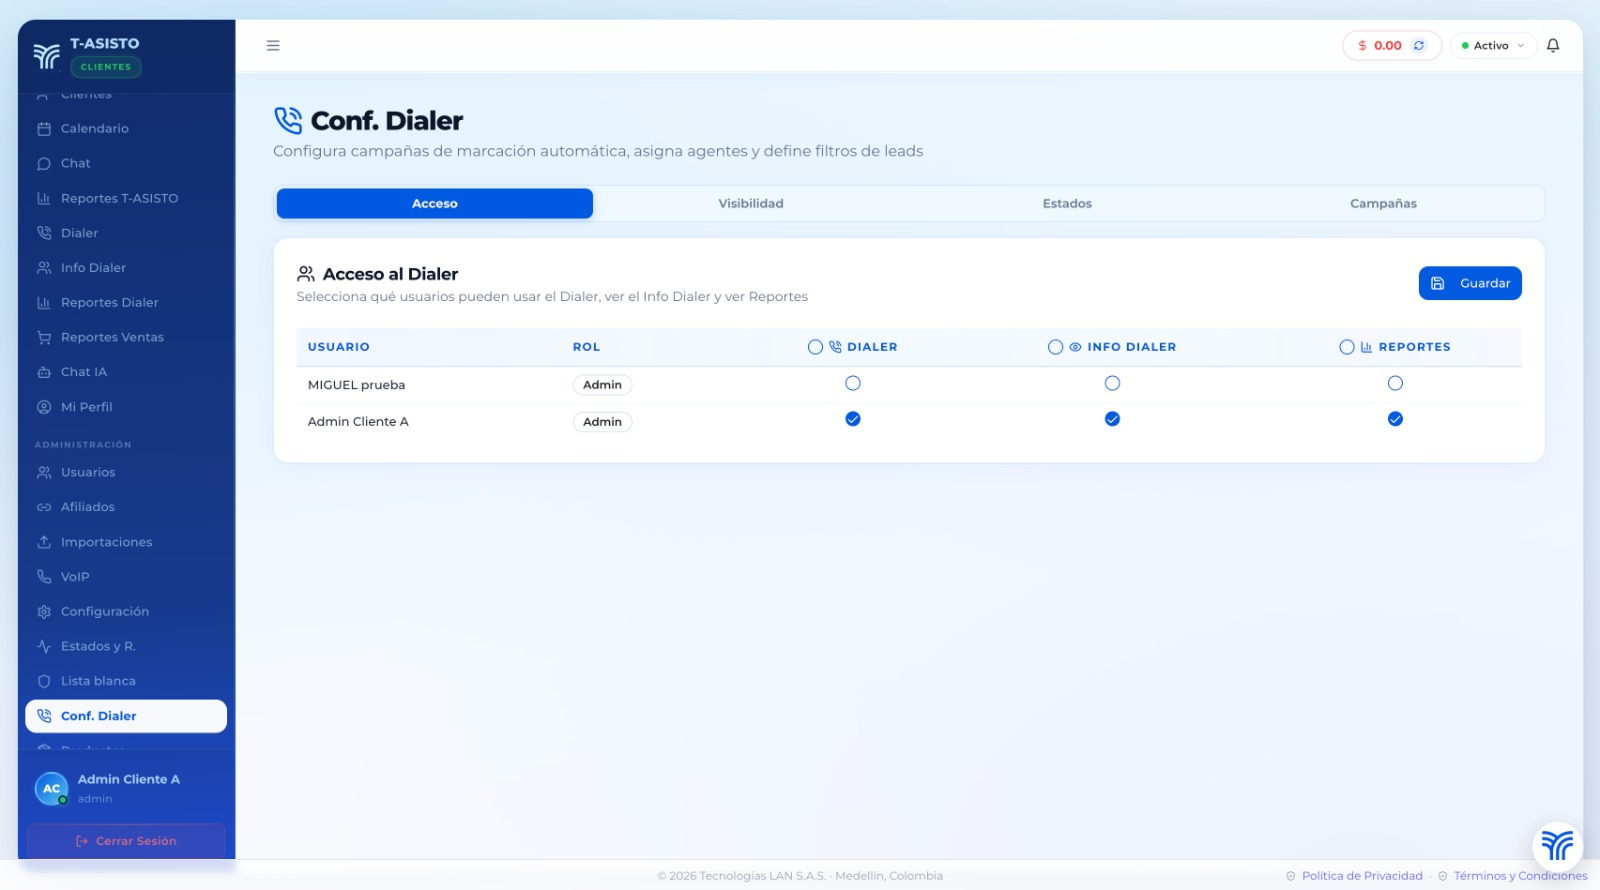Click the Calendario calendar icon
Screen dimensions: 1600x890
tap(44, 129)
